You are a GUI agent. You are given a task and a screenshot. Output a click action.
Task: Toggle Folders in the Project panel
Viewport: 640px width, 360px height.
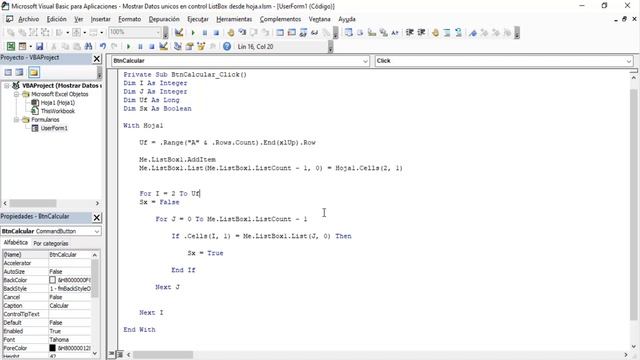pyautogui.click(x=34, y=73)
